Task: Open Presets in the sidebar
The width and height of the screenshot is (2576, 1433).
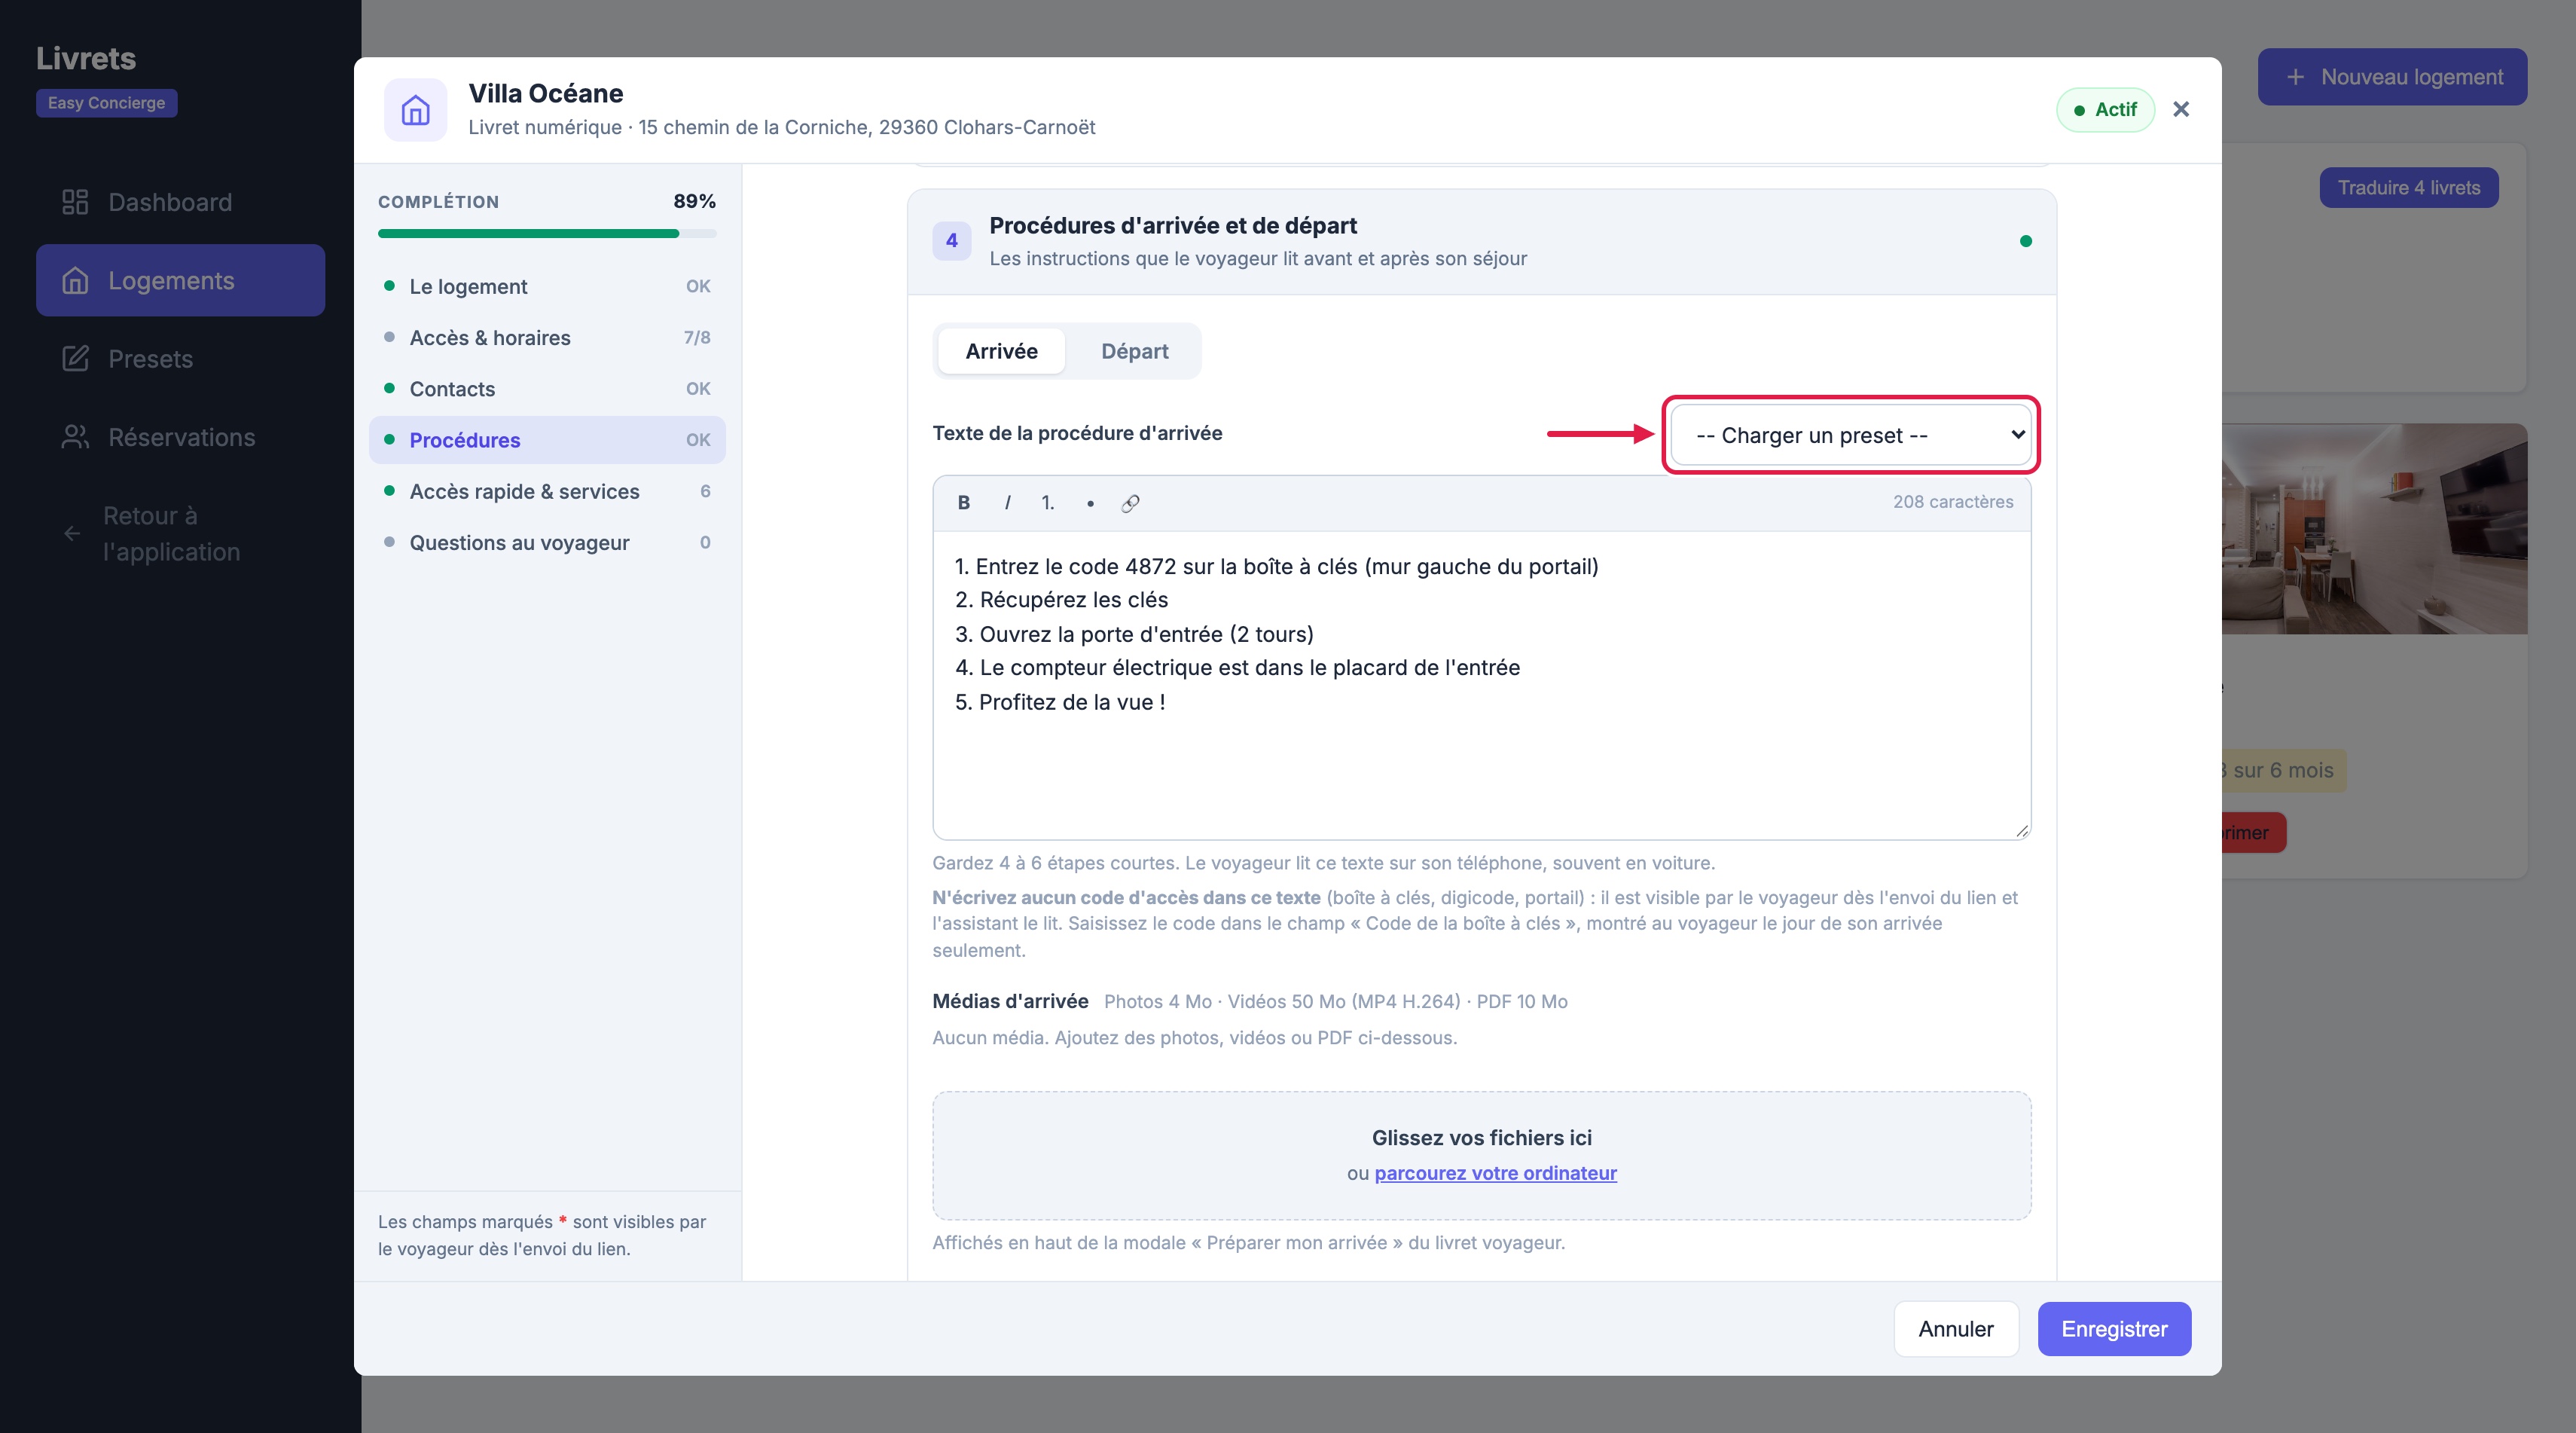Action: pyautogui.click(x=180, y=358)
